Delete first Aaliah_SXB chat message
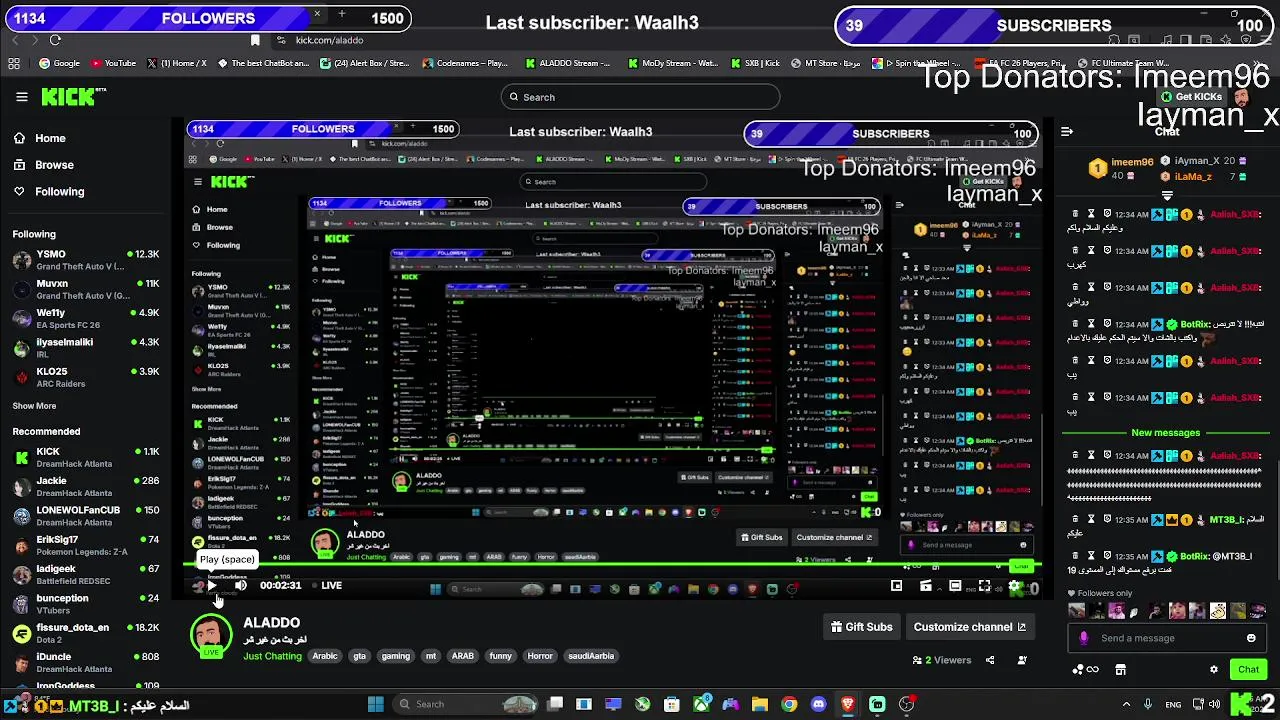Viewport: 1280px width, 720px height. pyautogui.click(x=1075, y=214)
